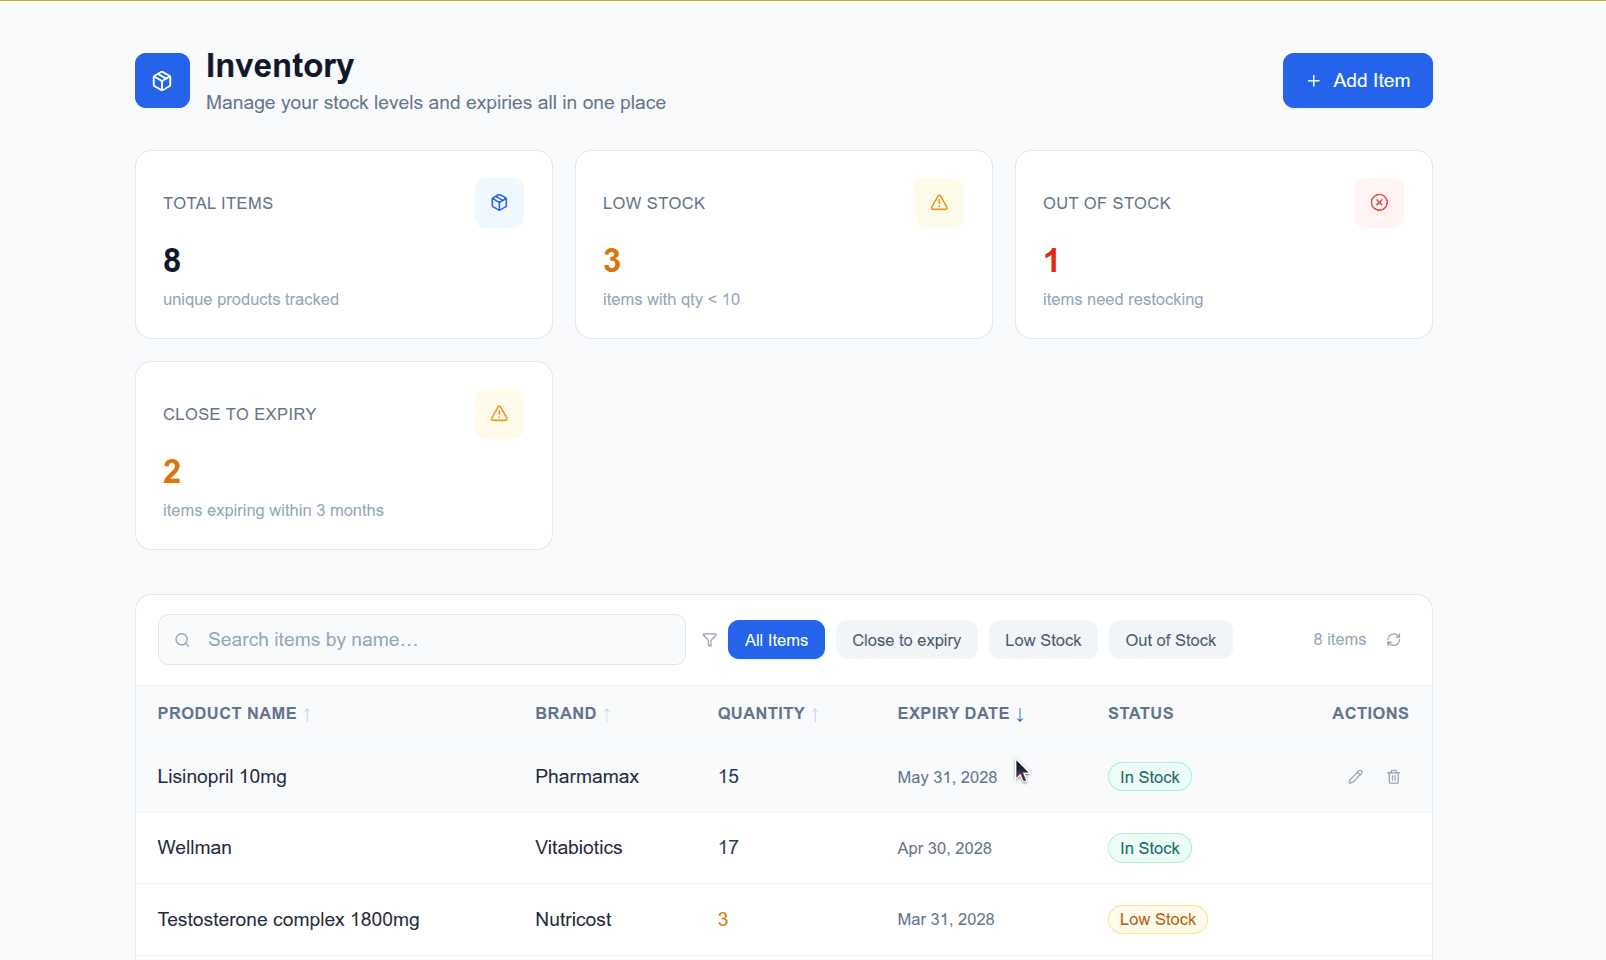This screenshot has height=960, width=1606.
Task: Click 'items with qty < 10' text
Action: [671, 299]
